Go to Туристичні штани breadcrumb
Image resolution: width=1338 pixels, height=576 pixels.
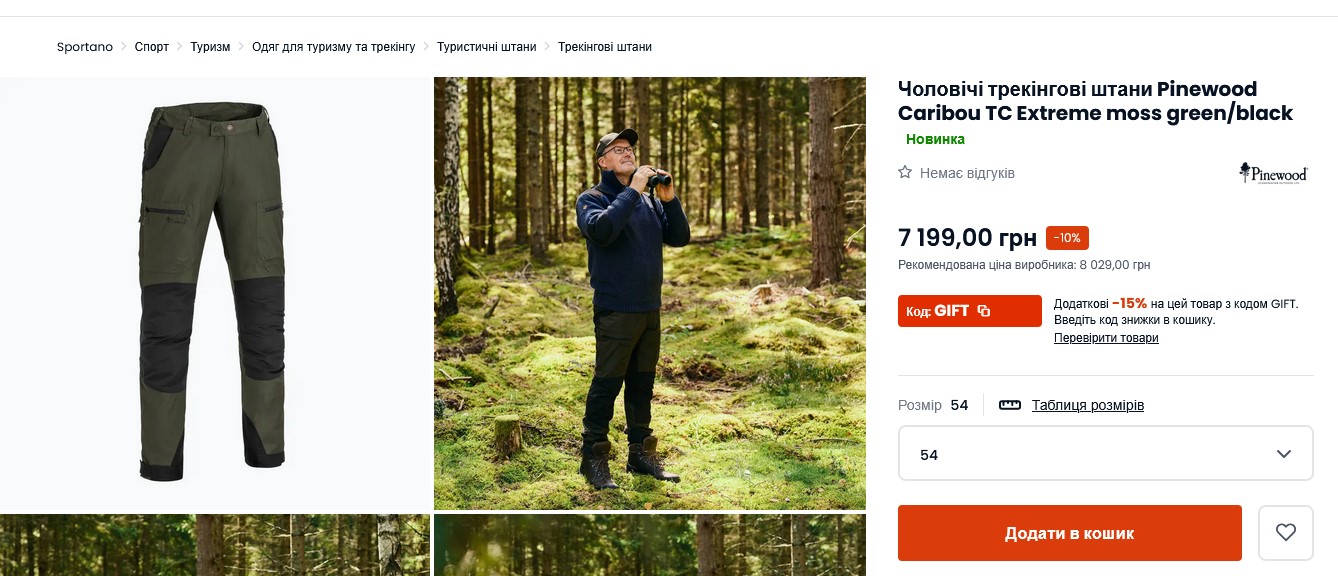(x=487, y=47)
